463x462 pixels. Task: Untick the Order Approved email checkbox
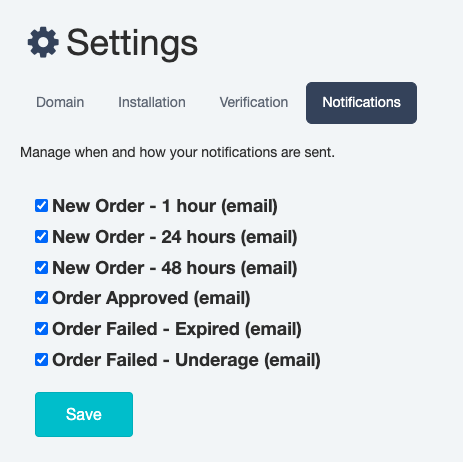41,298
